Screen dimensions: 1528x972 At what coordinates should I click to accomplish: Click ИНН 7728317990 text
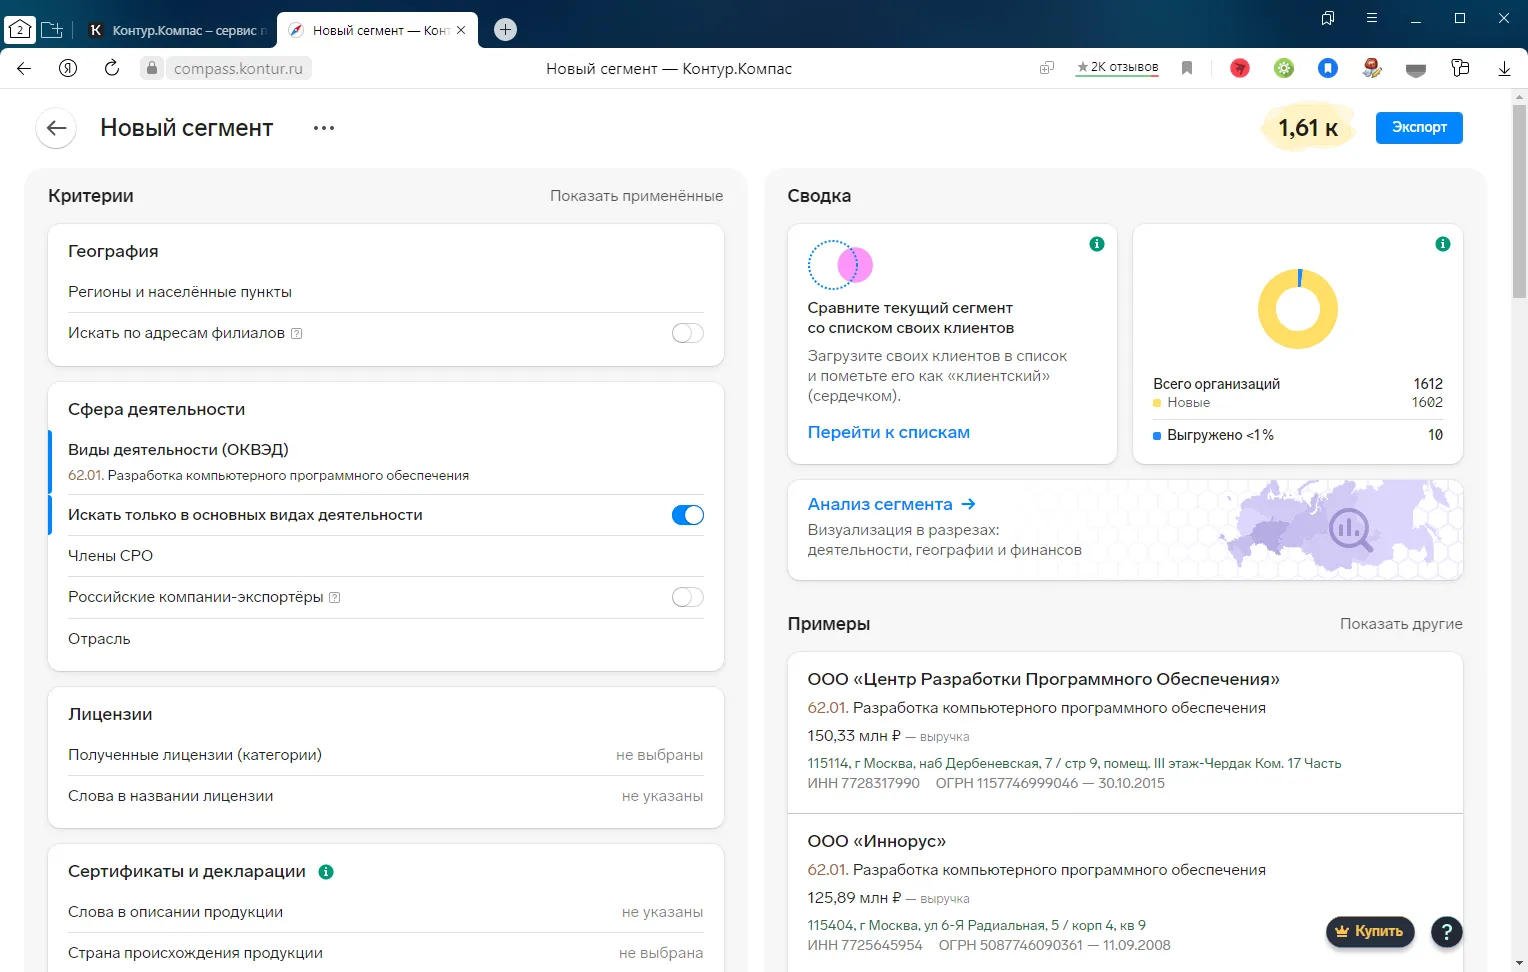click(x=863, y=783)
